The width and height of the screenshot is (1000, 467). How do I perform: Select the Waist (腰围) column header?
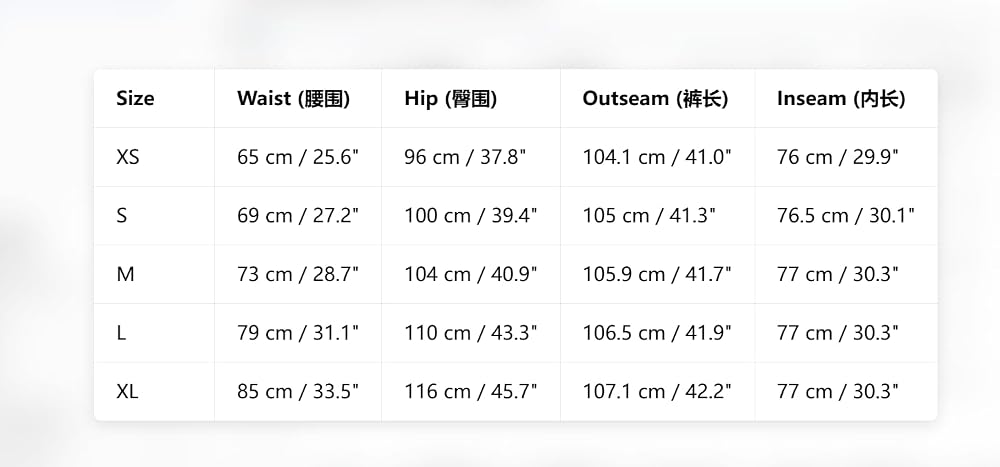pyautogui.click(x=293, y=98)
